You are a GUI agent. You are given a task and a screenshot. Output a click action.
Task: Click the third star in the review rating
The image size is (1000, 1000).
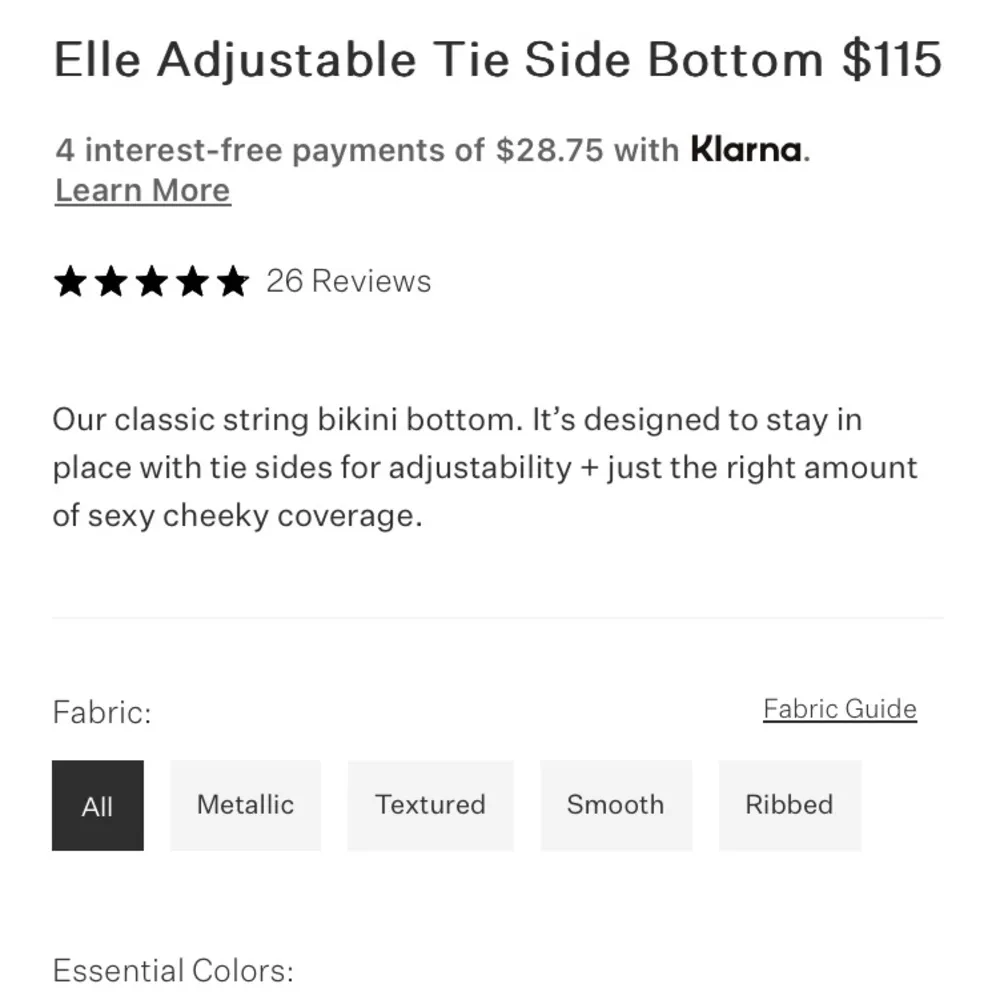click(150, 282)
